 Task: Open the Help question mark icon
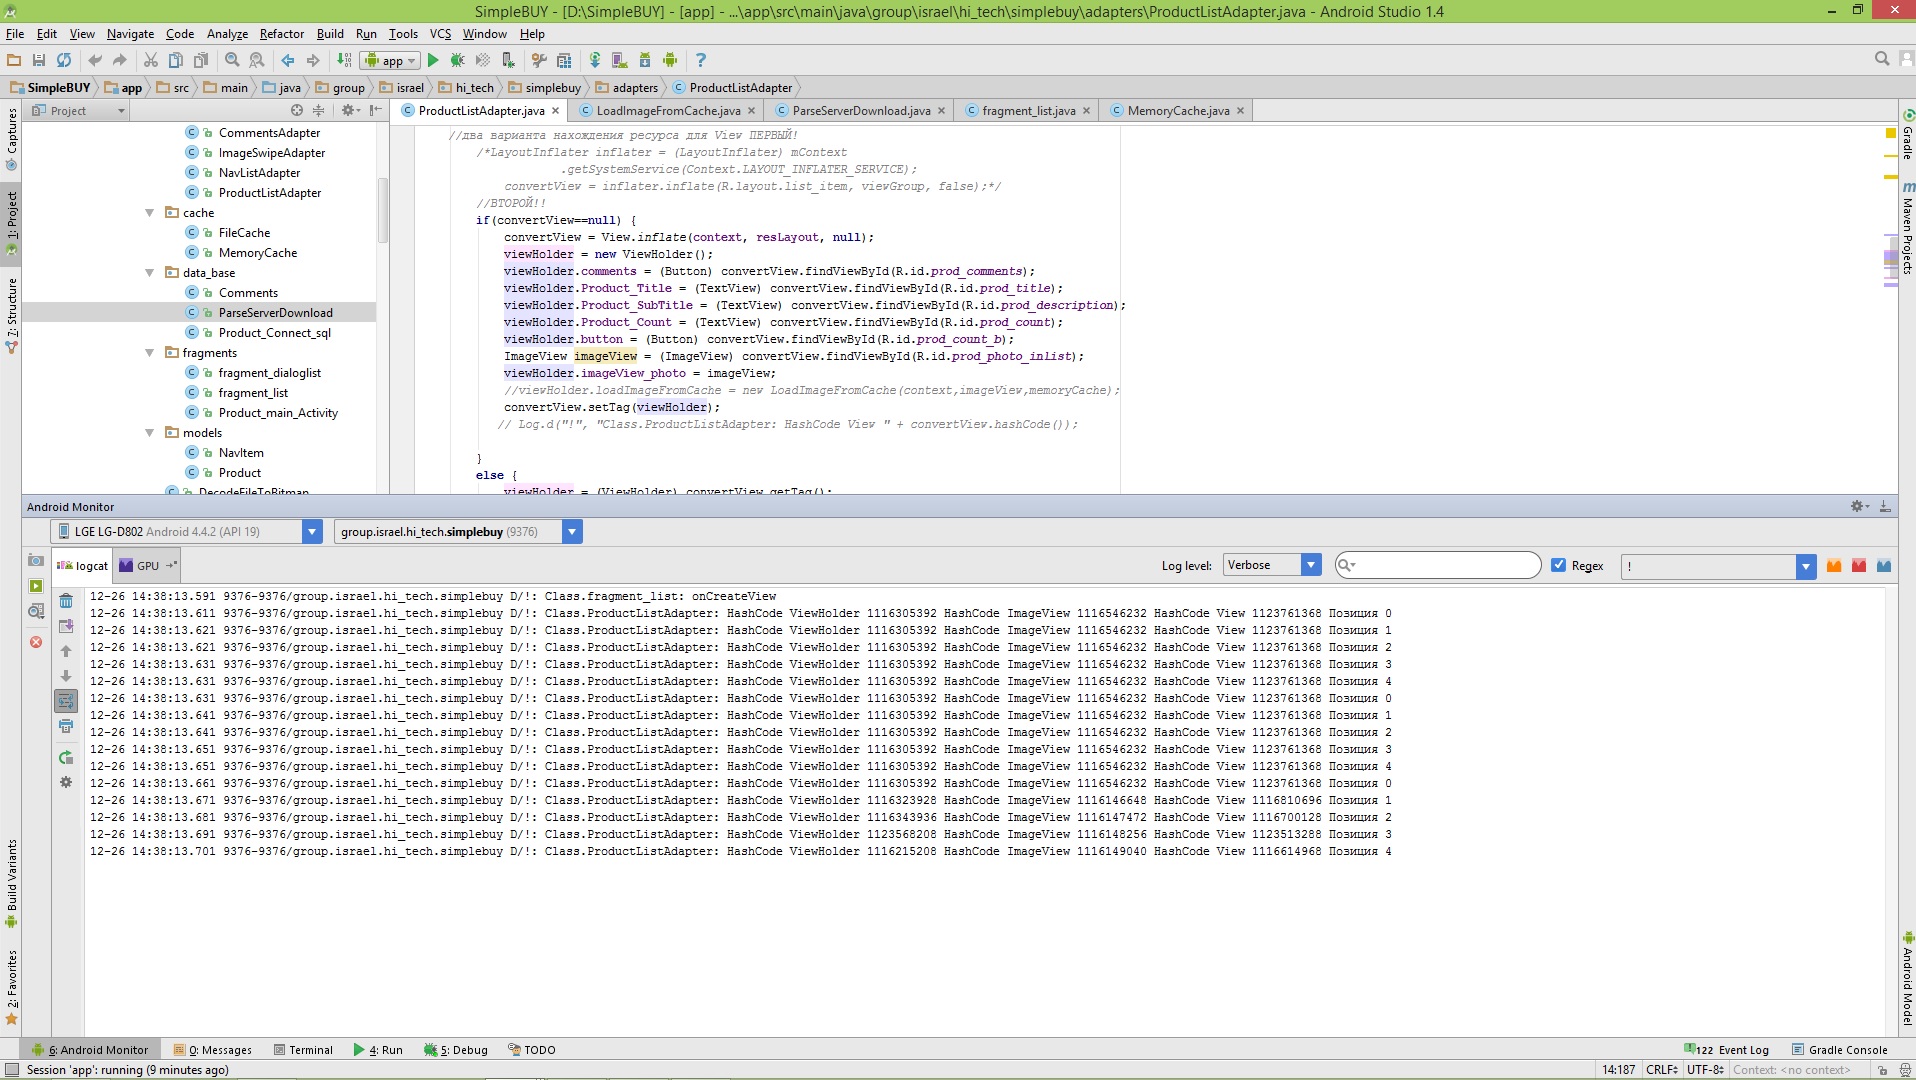(x=700, y=60)
